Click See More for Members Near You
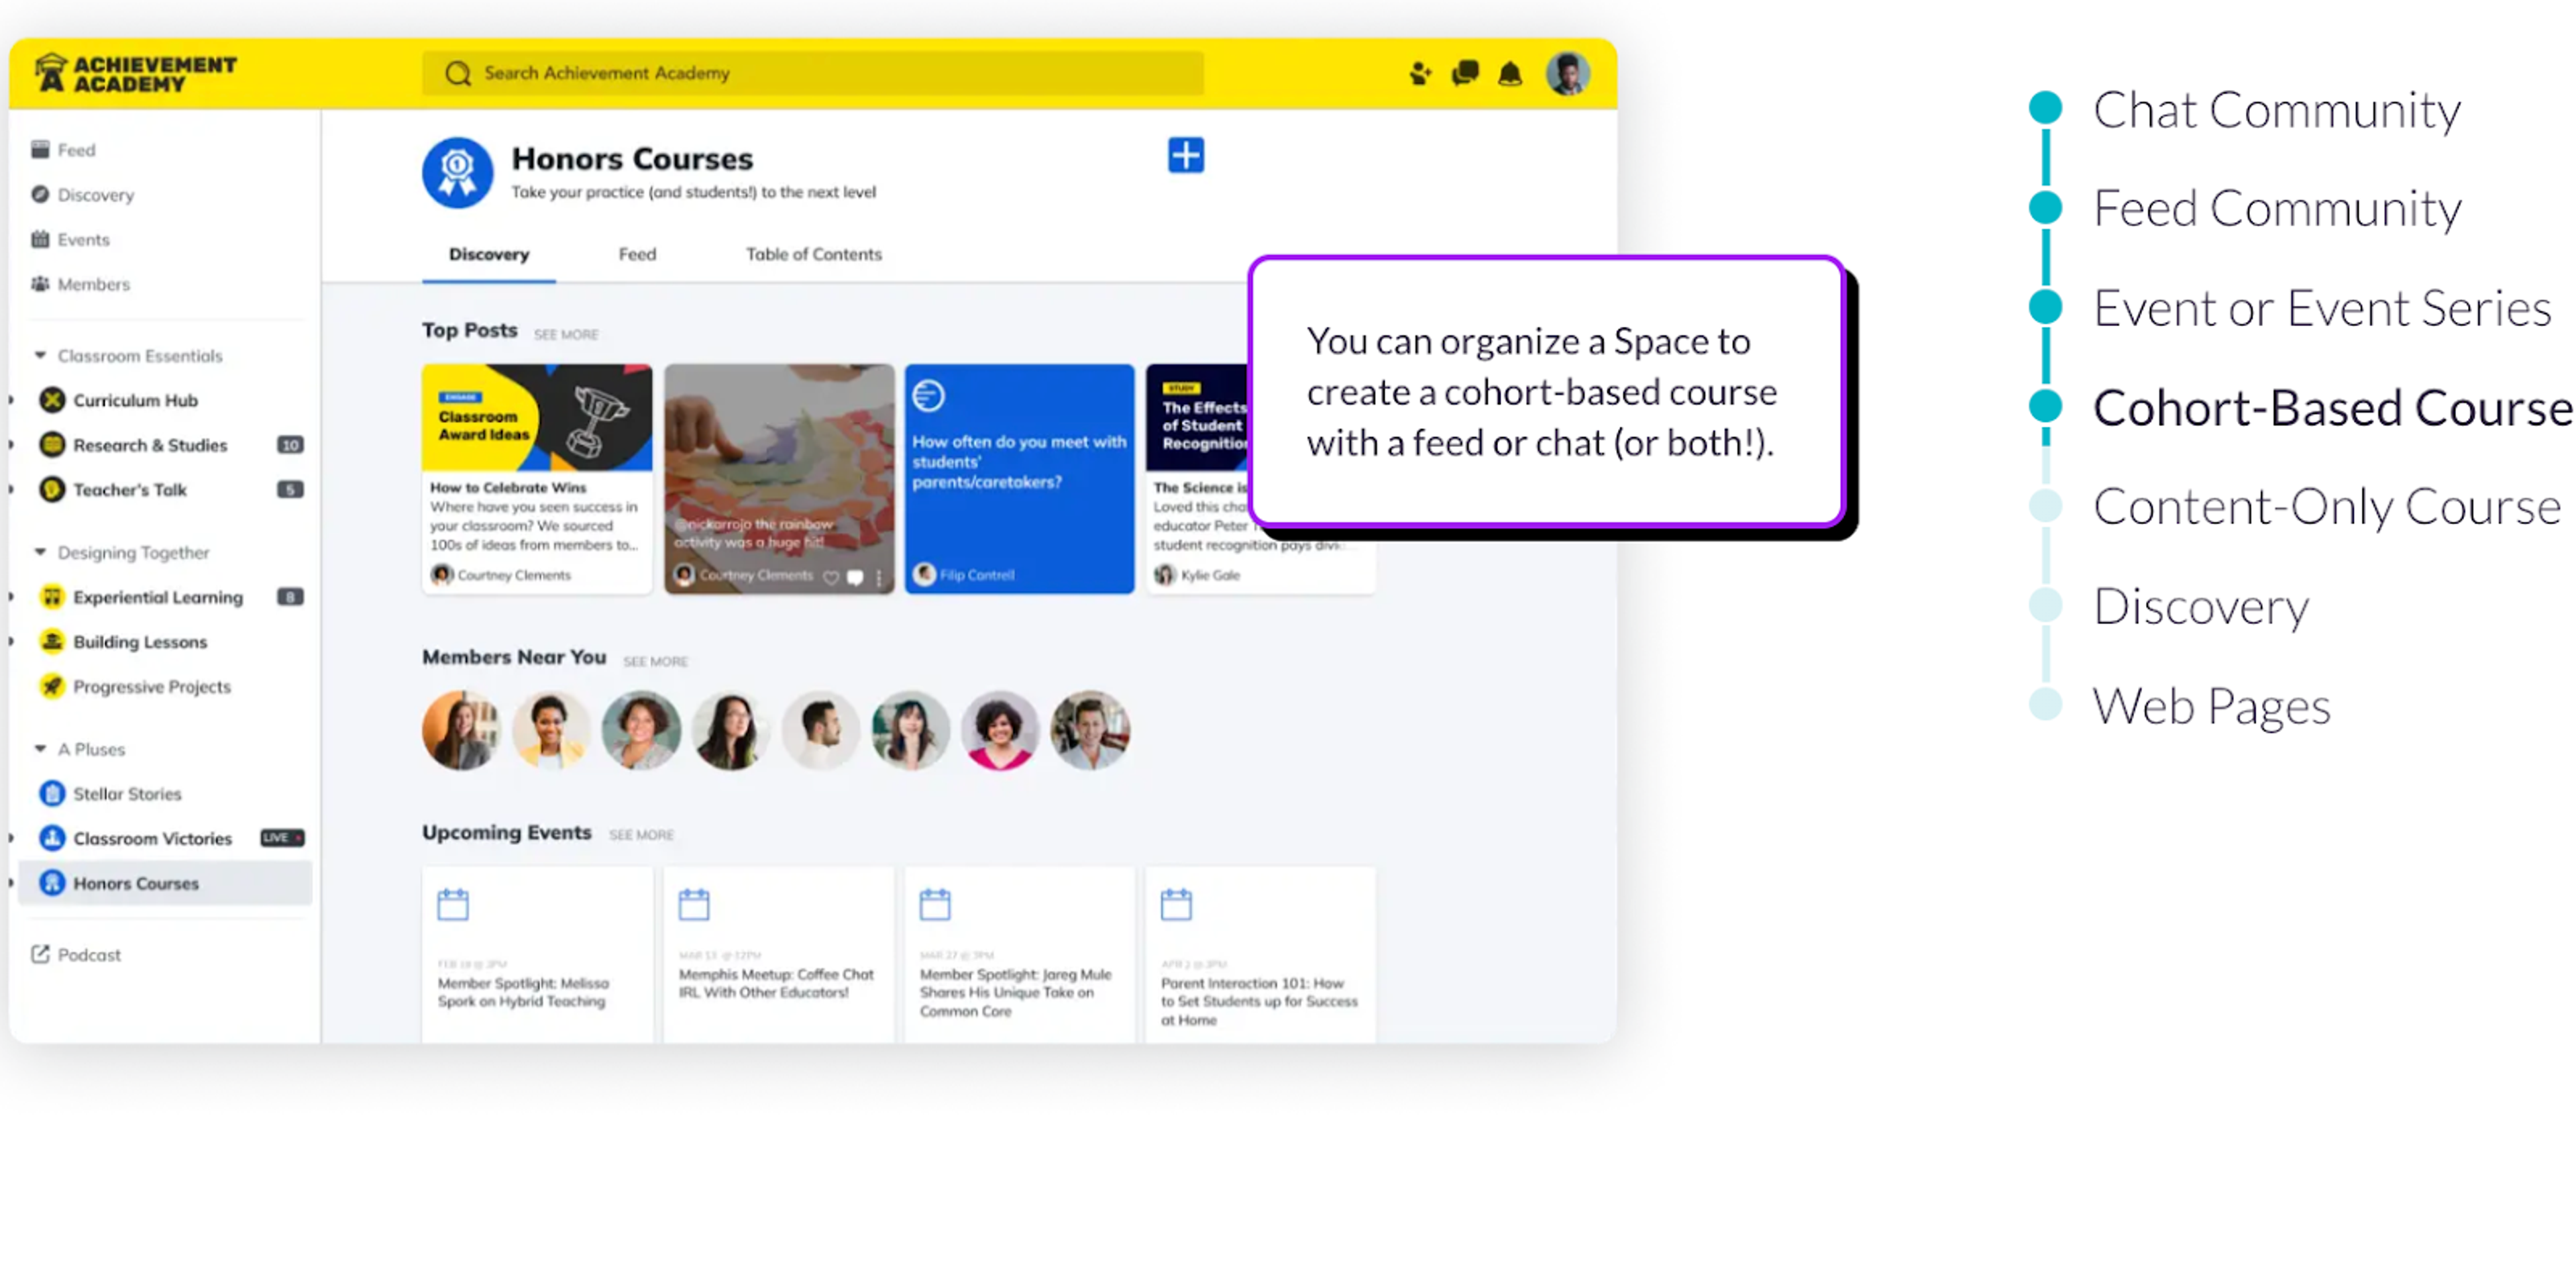This screenshot has width=2576, height=1269. coord(655,662)
